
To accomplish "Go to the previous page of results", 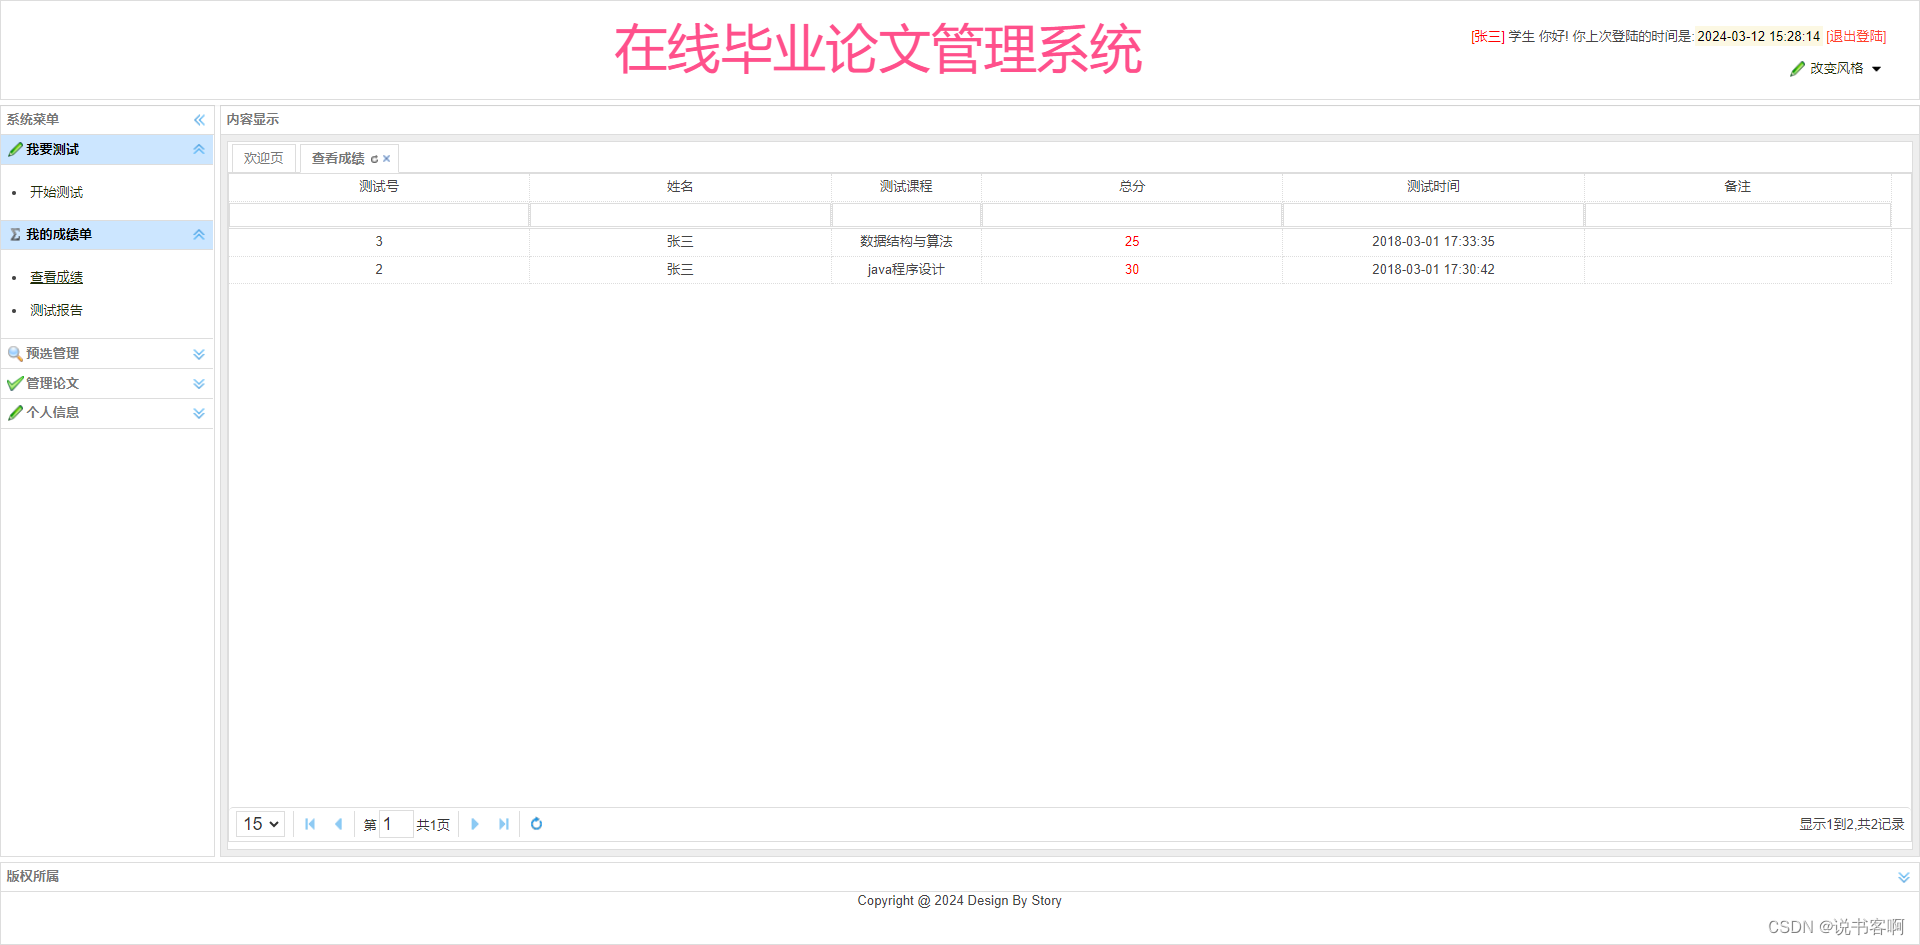I will 338,824.
